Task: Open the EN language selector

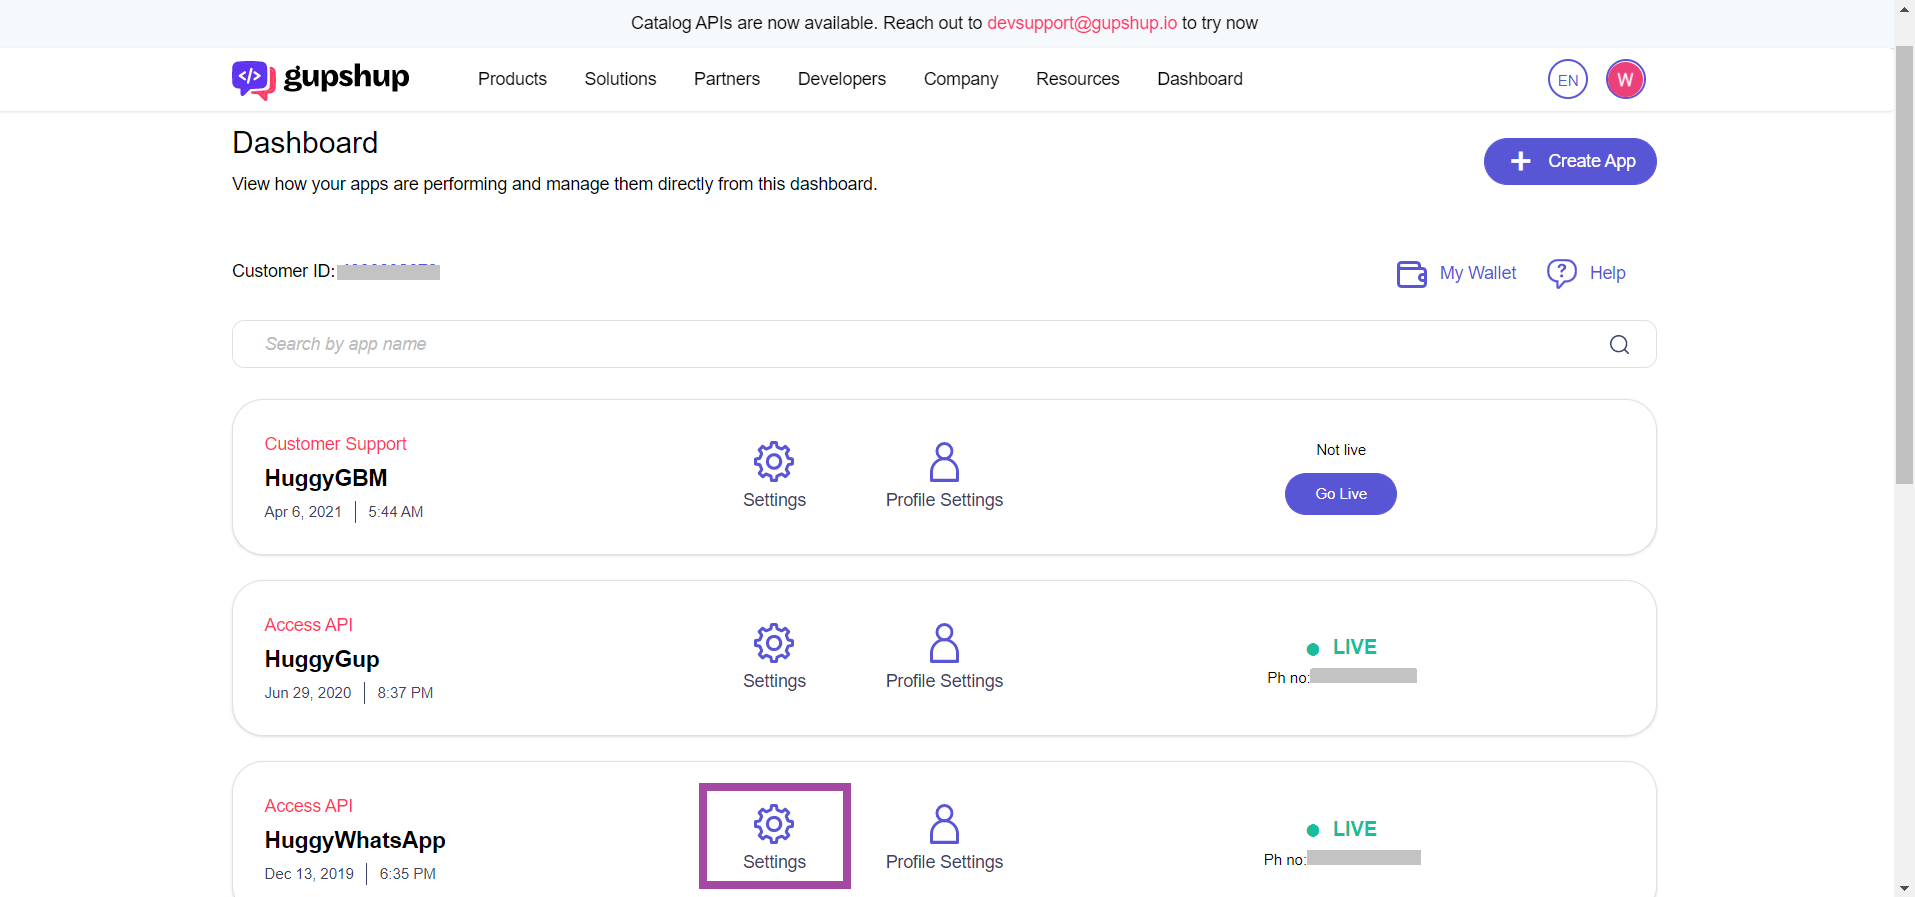Action: click(1567, 80)
